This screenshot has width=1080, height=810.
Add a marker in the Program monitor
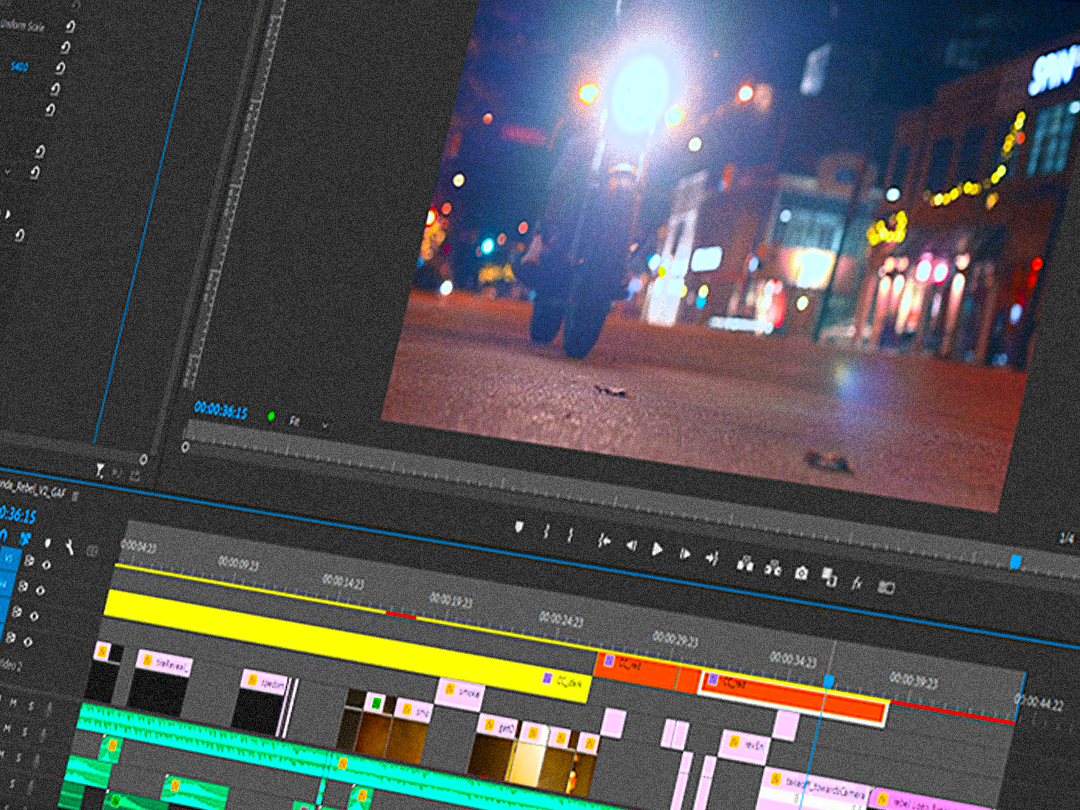point(519,527)
